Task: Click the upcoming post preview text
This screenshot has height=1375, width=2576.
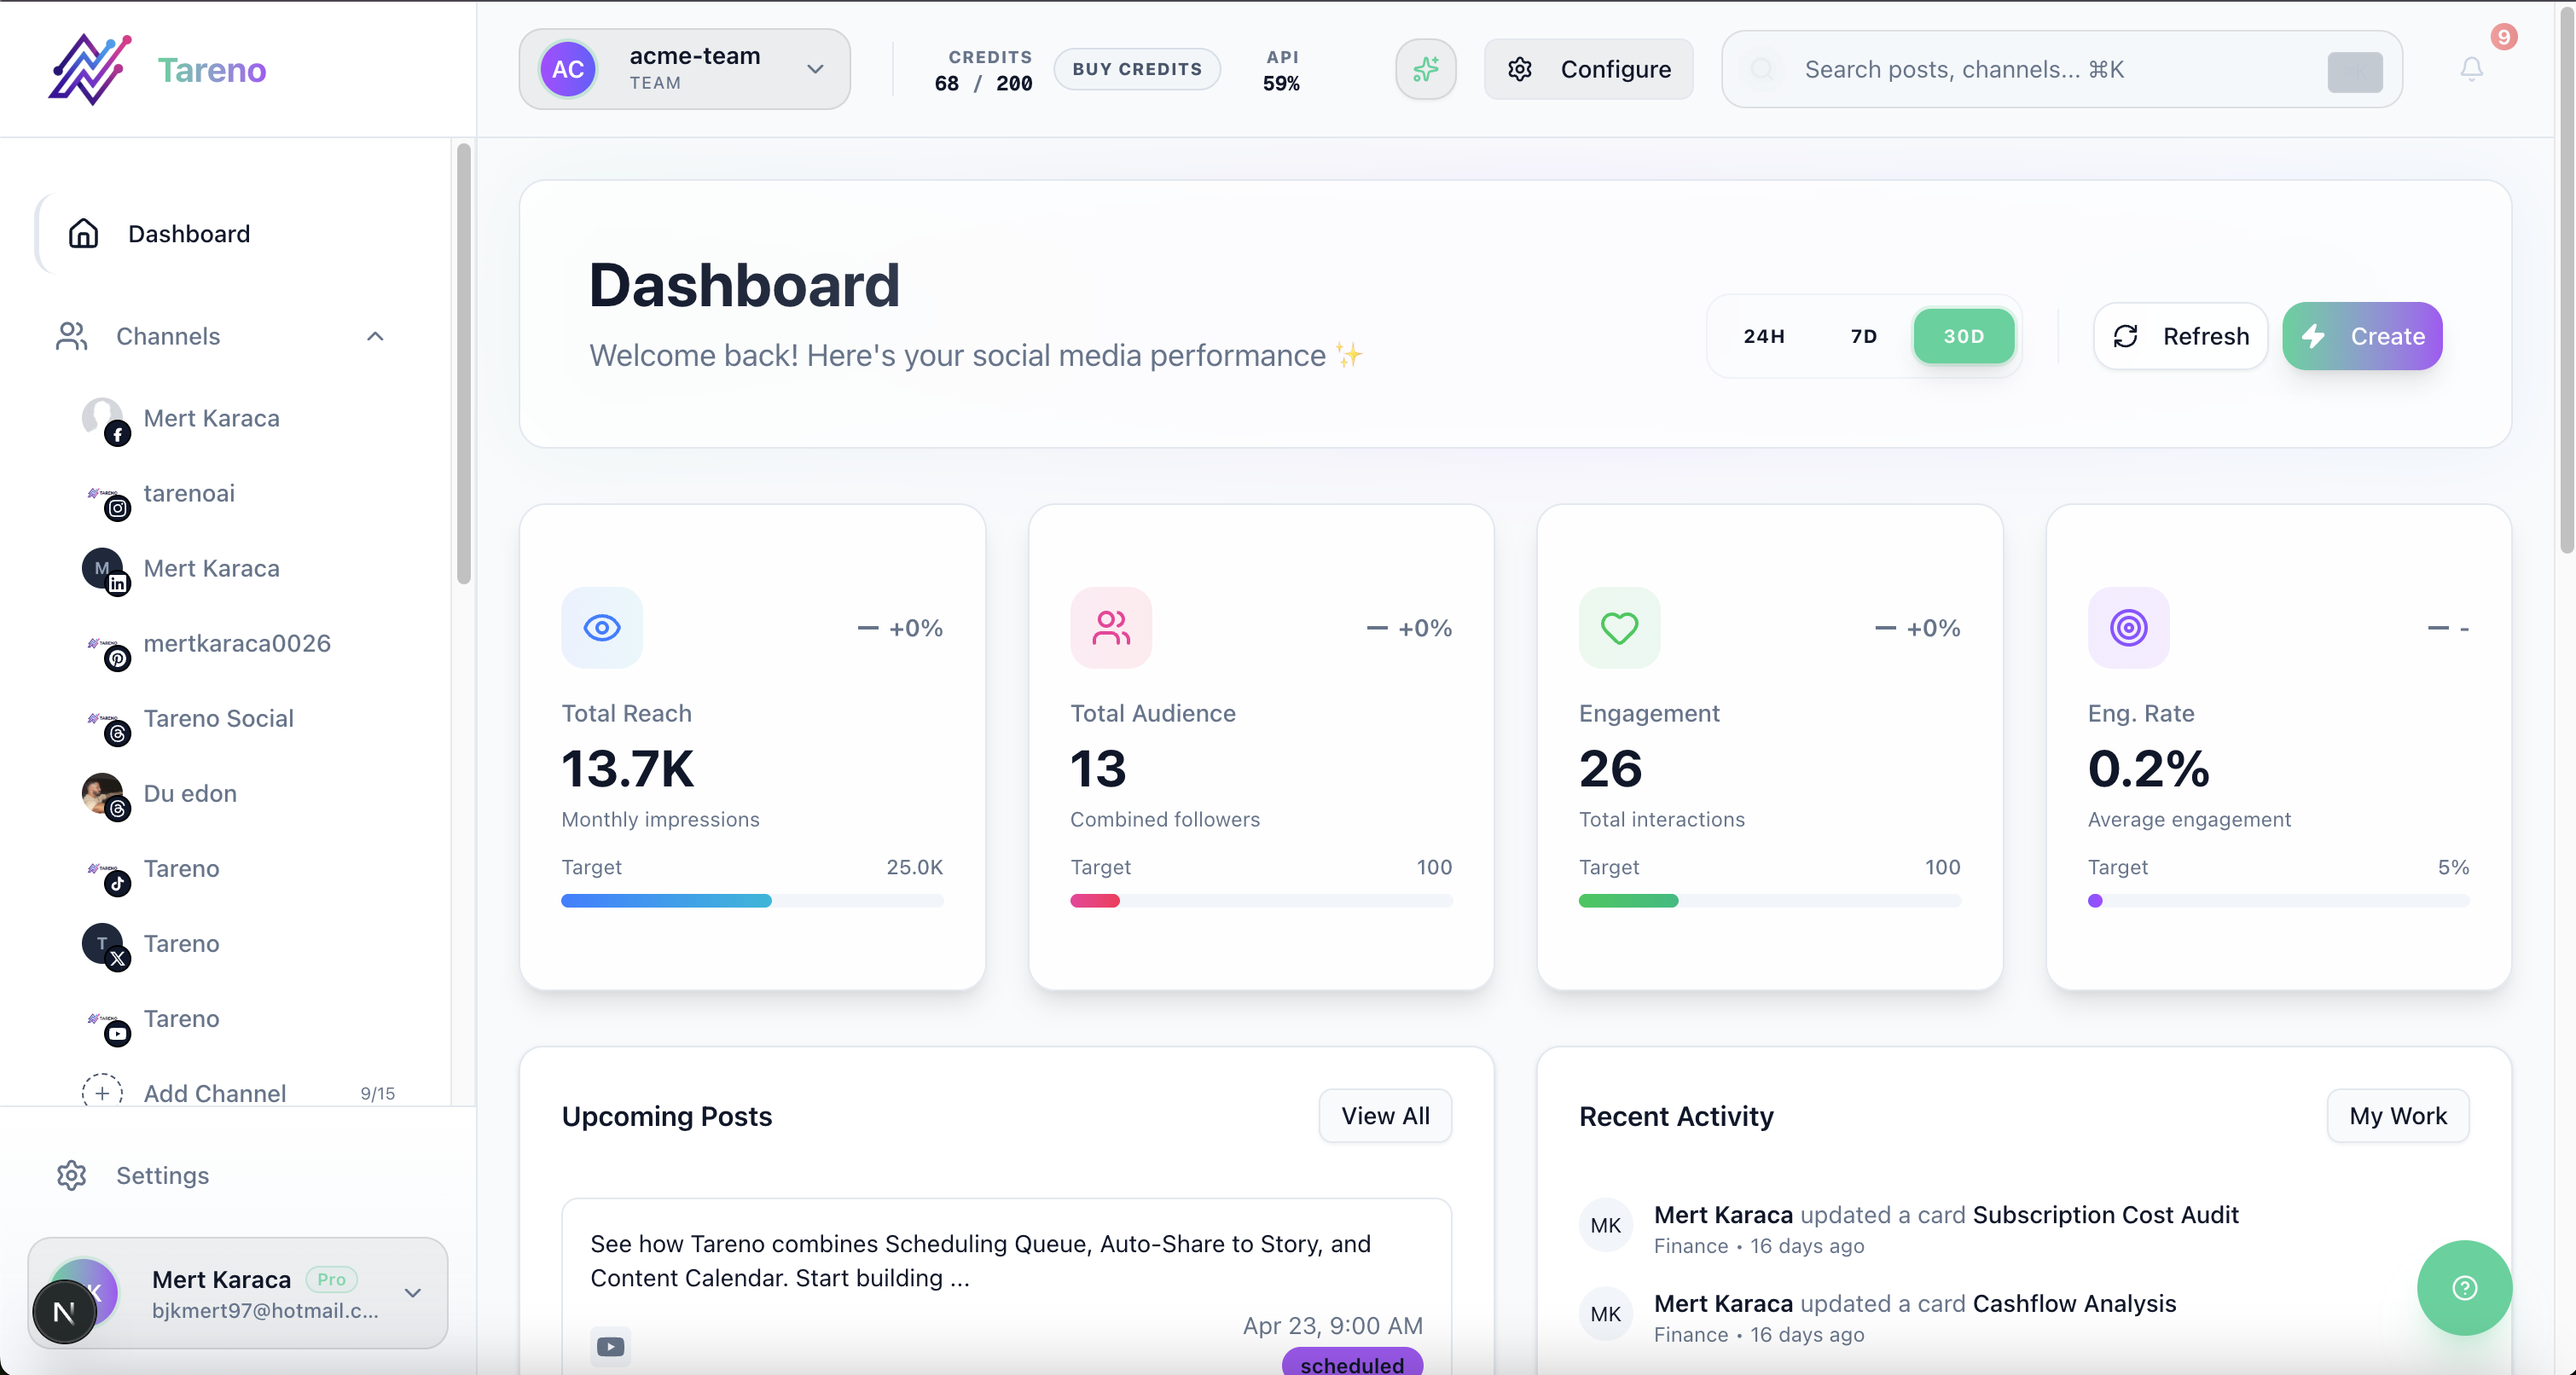Action: [x=980, y=1260]
